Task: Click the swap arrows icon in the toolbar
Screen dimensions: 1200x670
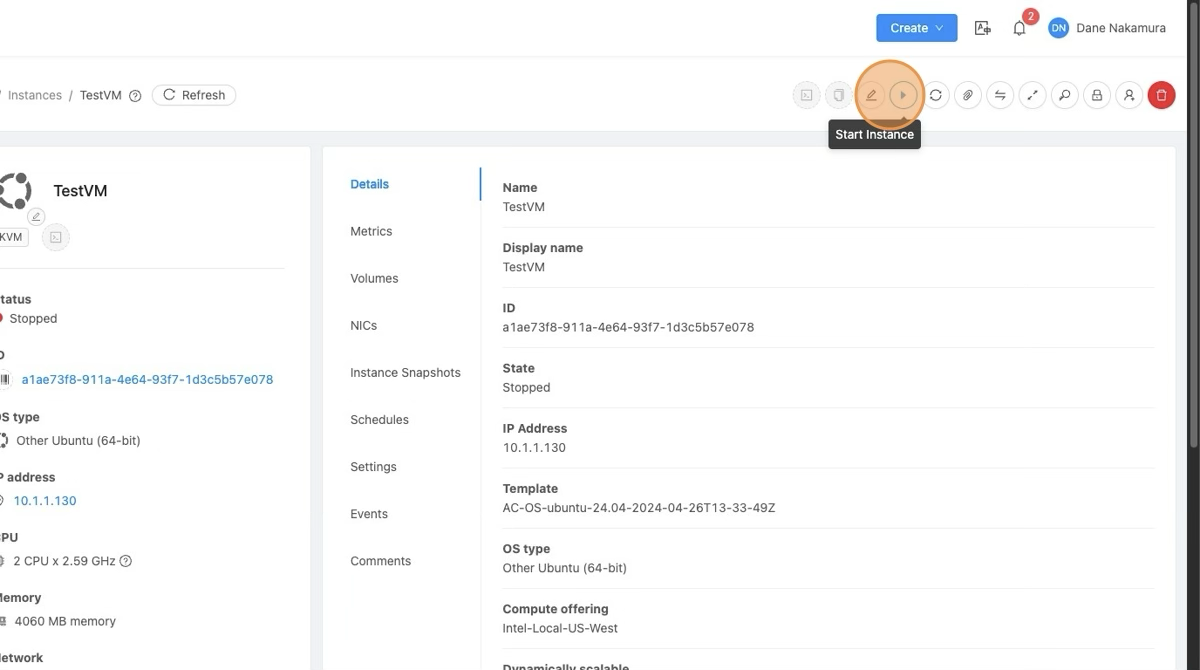Action: [x=1000, y=95]
